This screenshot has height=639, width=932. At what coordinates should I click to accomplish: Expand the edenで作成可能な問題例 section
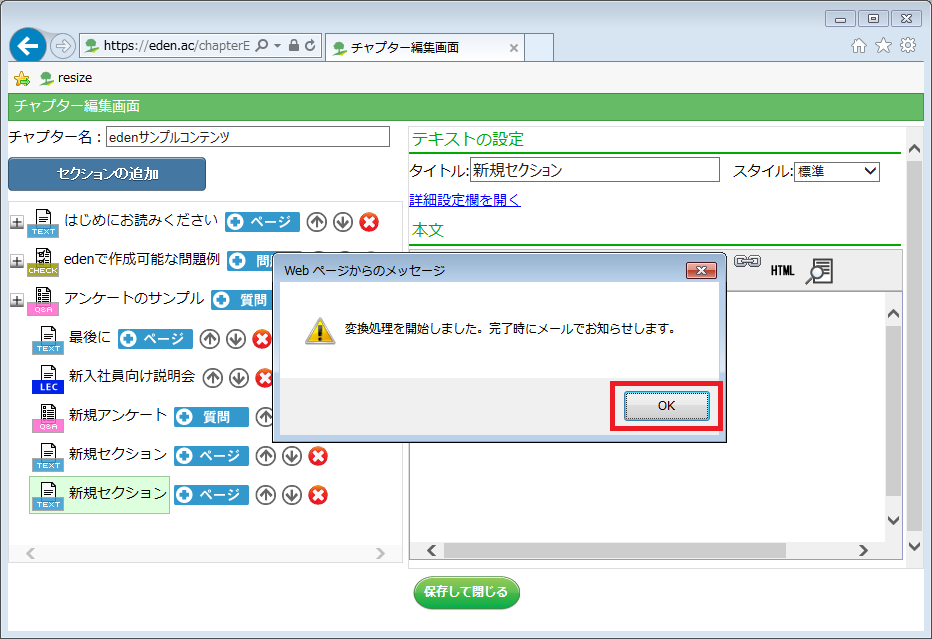click(x=17, y=262)
